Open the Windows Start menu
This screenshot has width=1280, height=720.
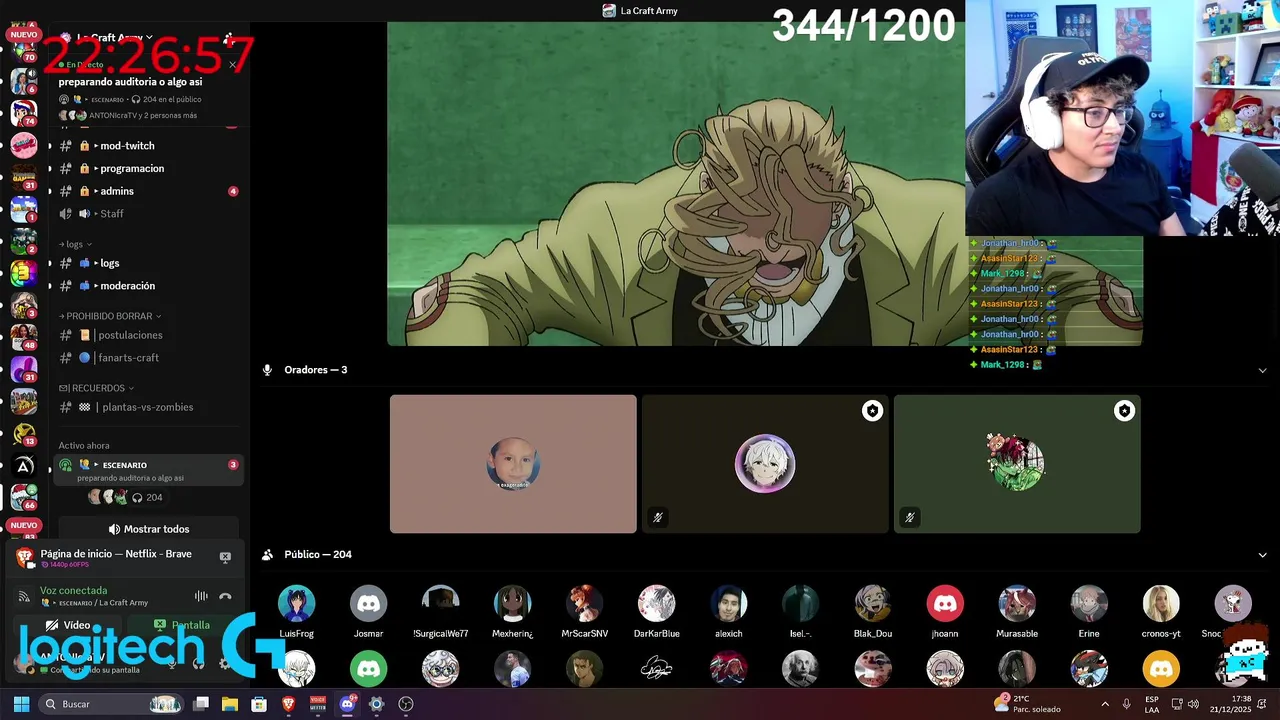tap(21, 704)
